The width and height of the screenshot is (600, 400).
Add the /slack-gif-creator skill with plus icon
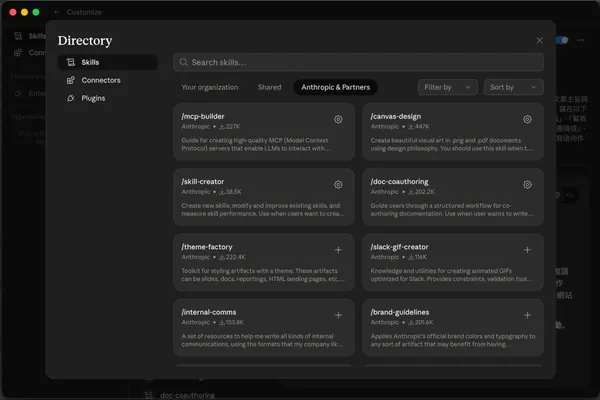click(527, 250)
